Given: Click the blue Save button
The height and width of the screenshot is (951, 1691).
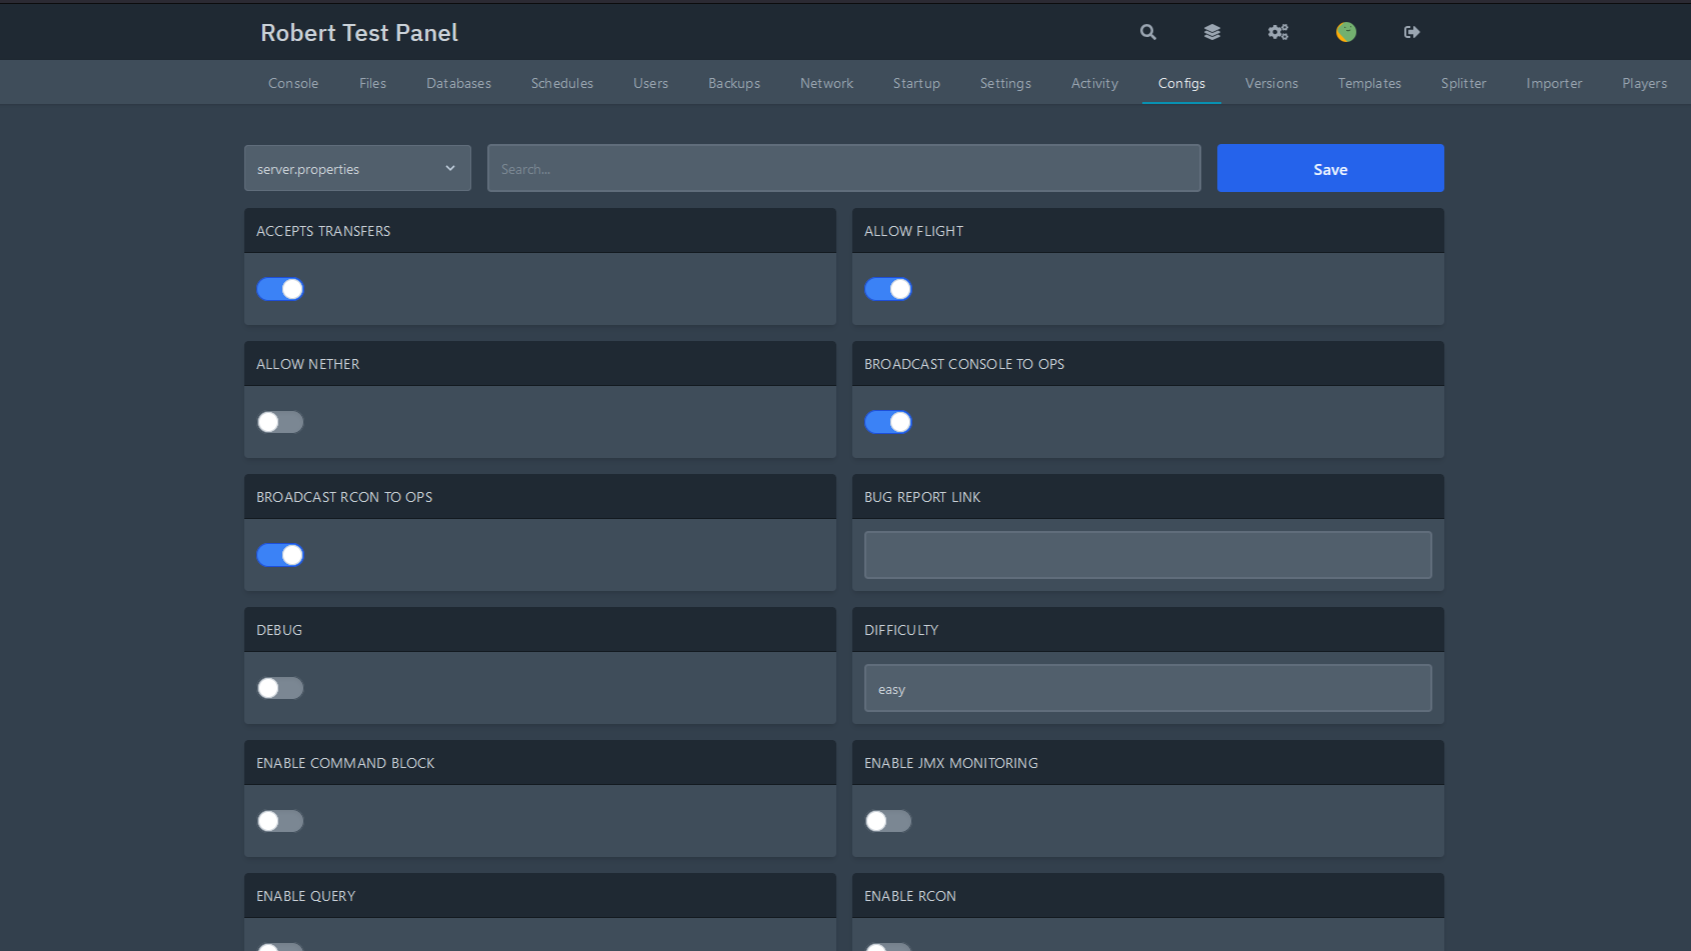Looking at the screenshot, I should point(1330,168).
